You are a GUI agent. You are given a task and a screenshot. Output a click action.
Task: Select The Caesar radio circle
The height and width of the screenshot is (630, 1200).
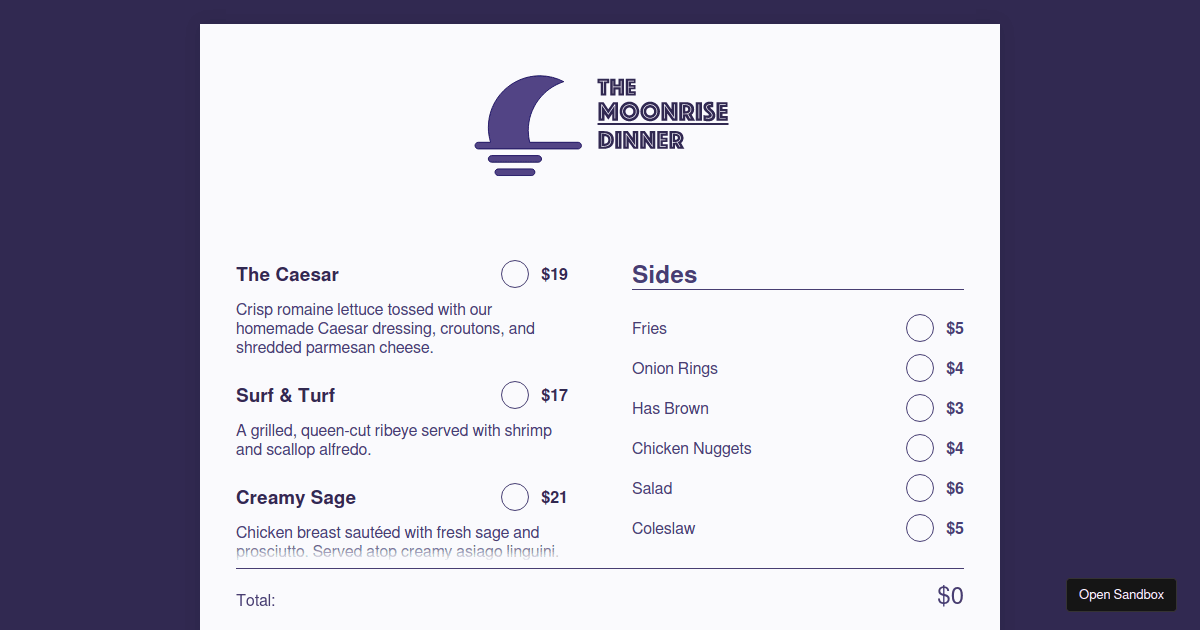(515, 274)
